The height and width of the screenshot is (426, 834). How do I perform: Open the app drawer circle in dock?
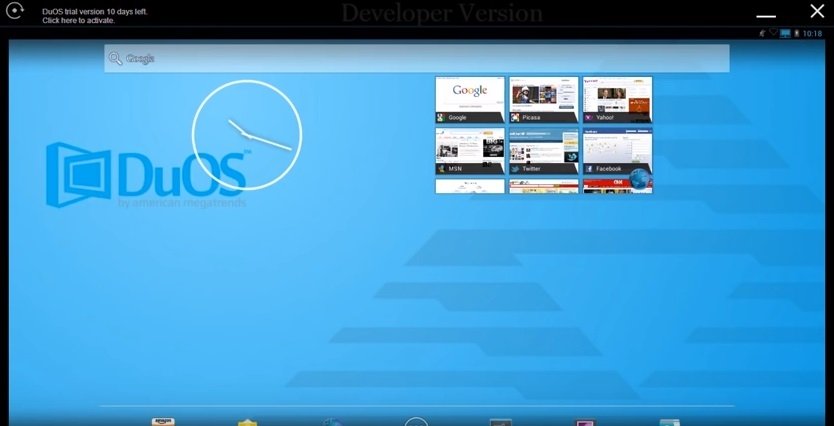tap(416, 422)
